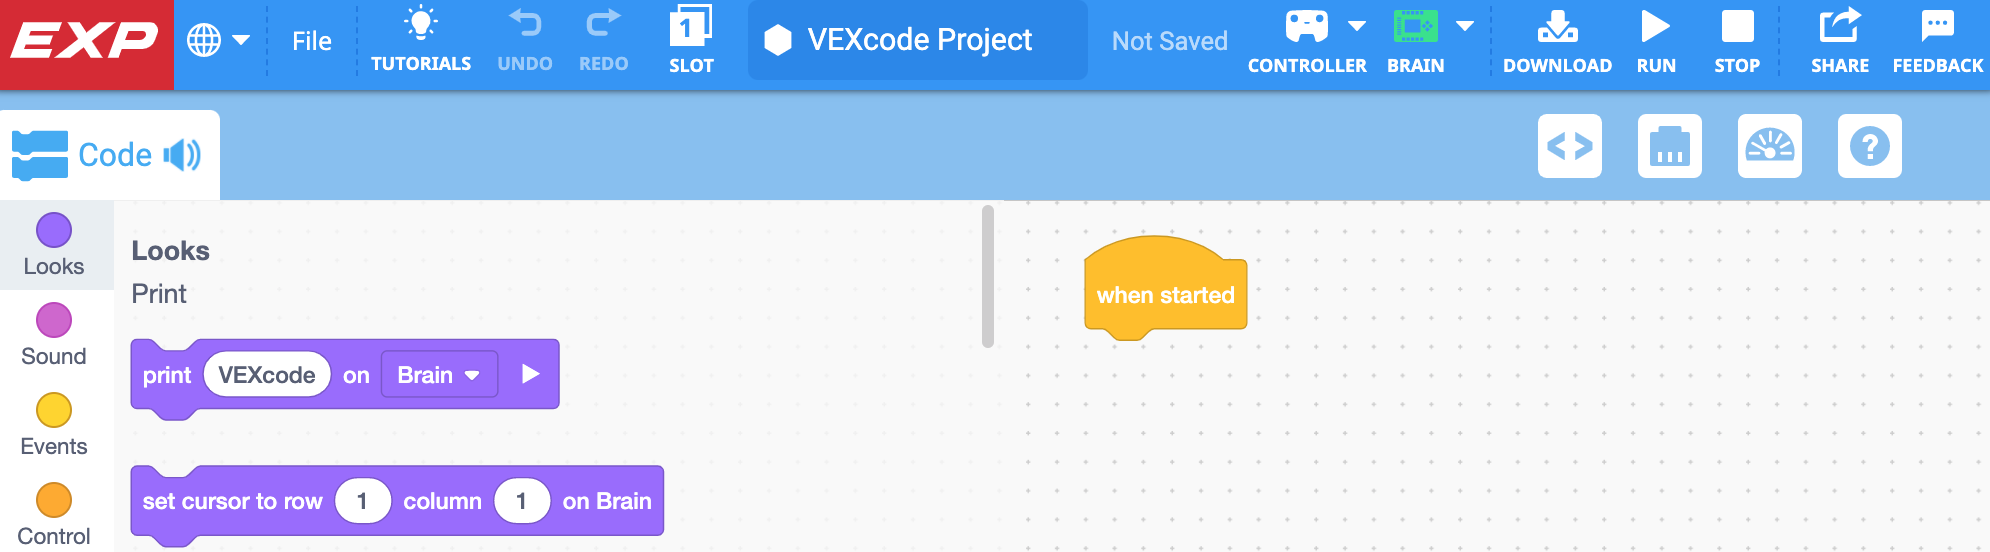Screen dimensions: 1990x552
Task: Expand the Brain status dropdown arrow
Action: point(1465,26)
